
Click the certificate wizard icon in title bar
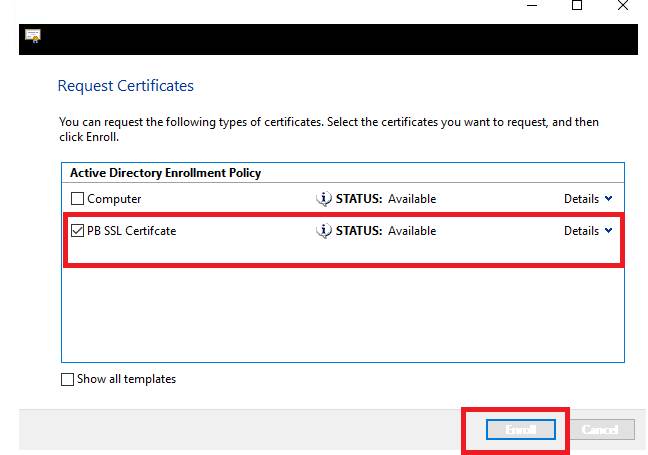click(x=32, y=37)
